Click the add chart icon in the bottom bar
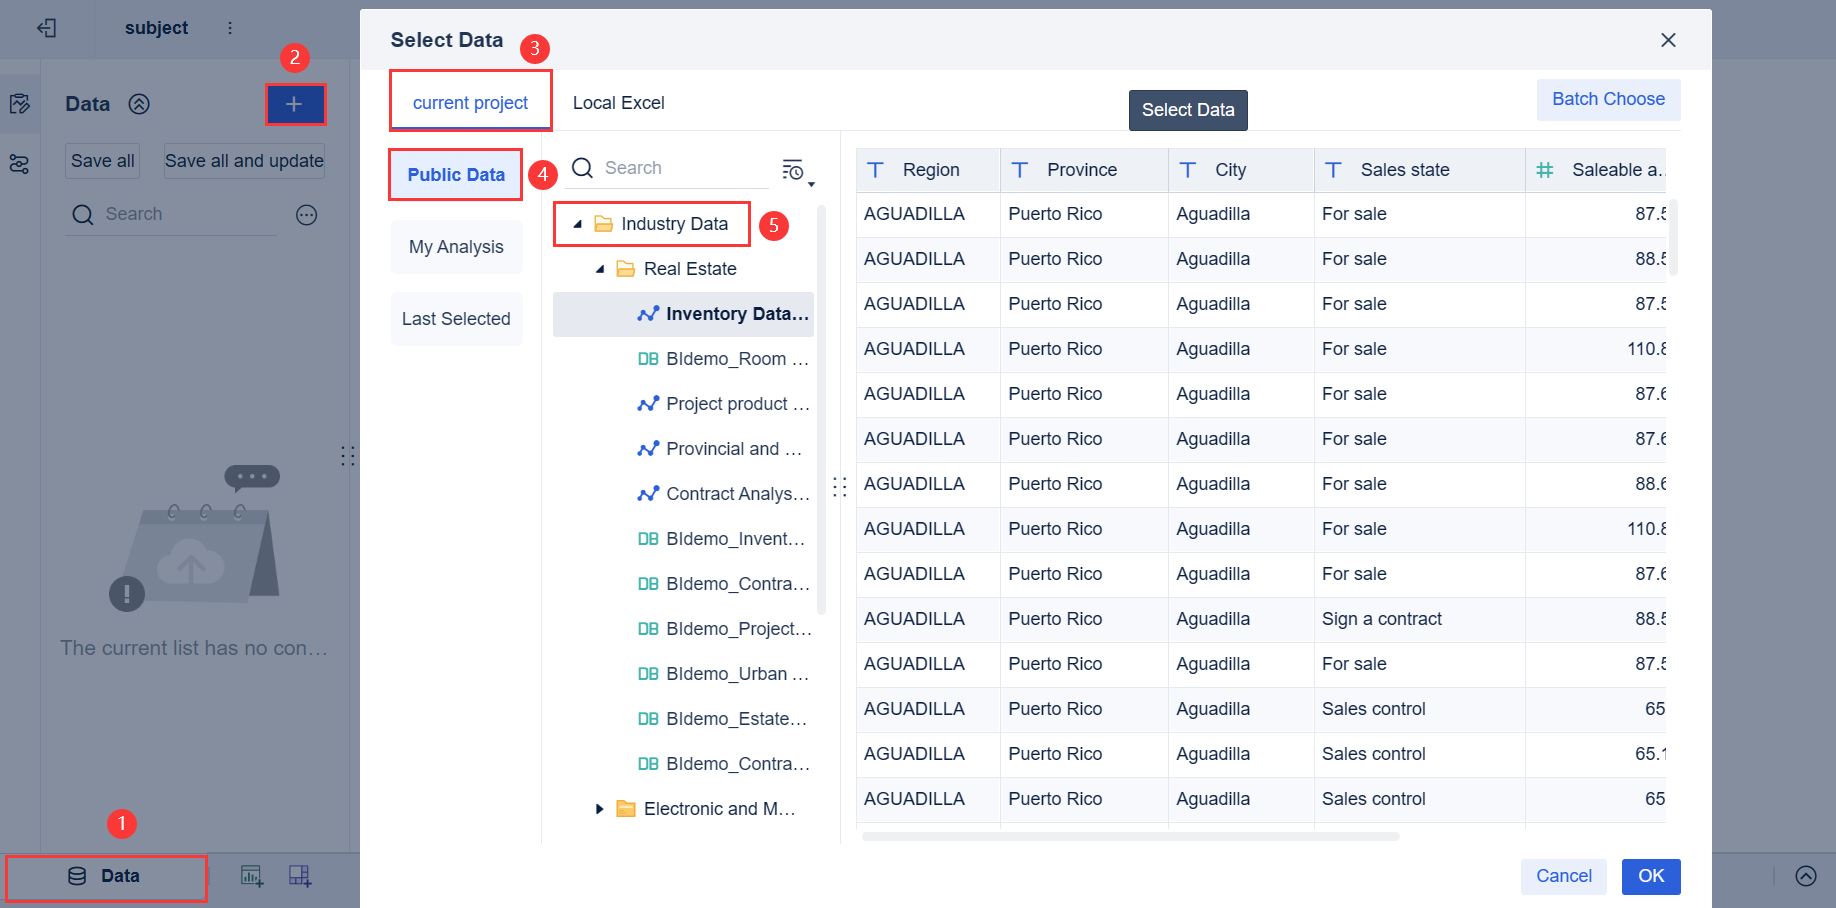The height and width of the screenshot is (908, 1836). (251, 876)
